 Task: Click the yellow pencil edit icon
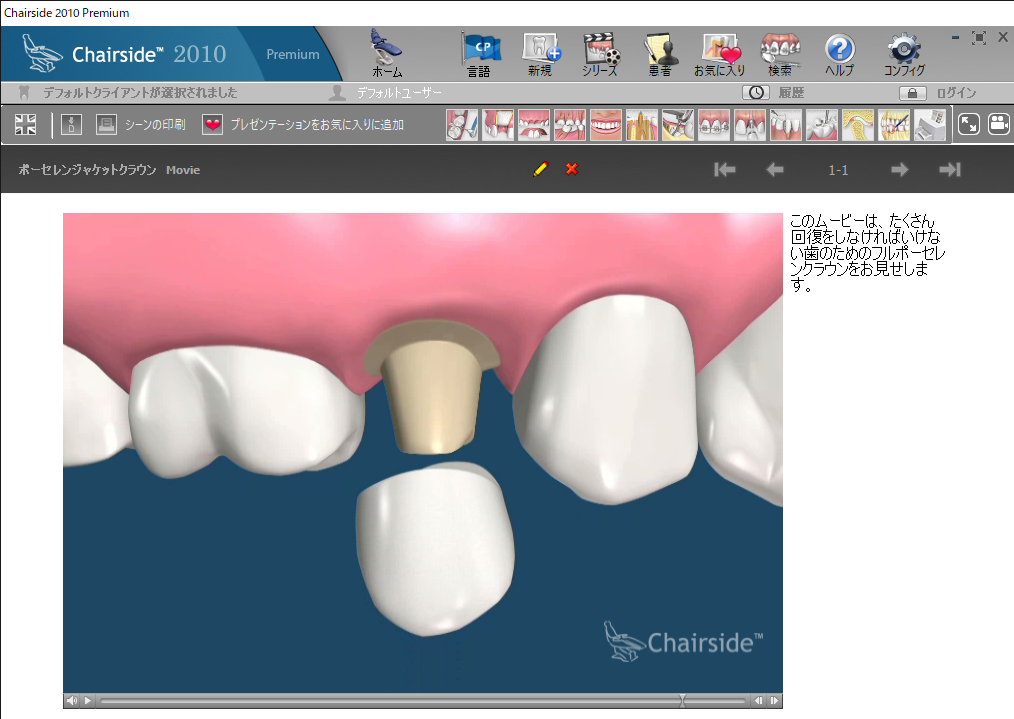[541, 169]
